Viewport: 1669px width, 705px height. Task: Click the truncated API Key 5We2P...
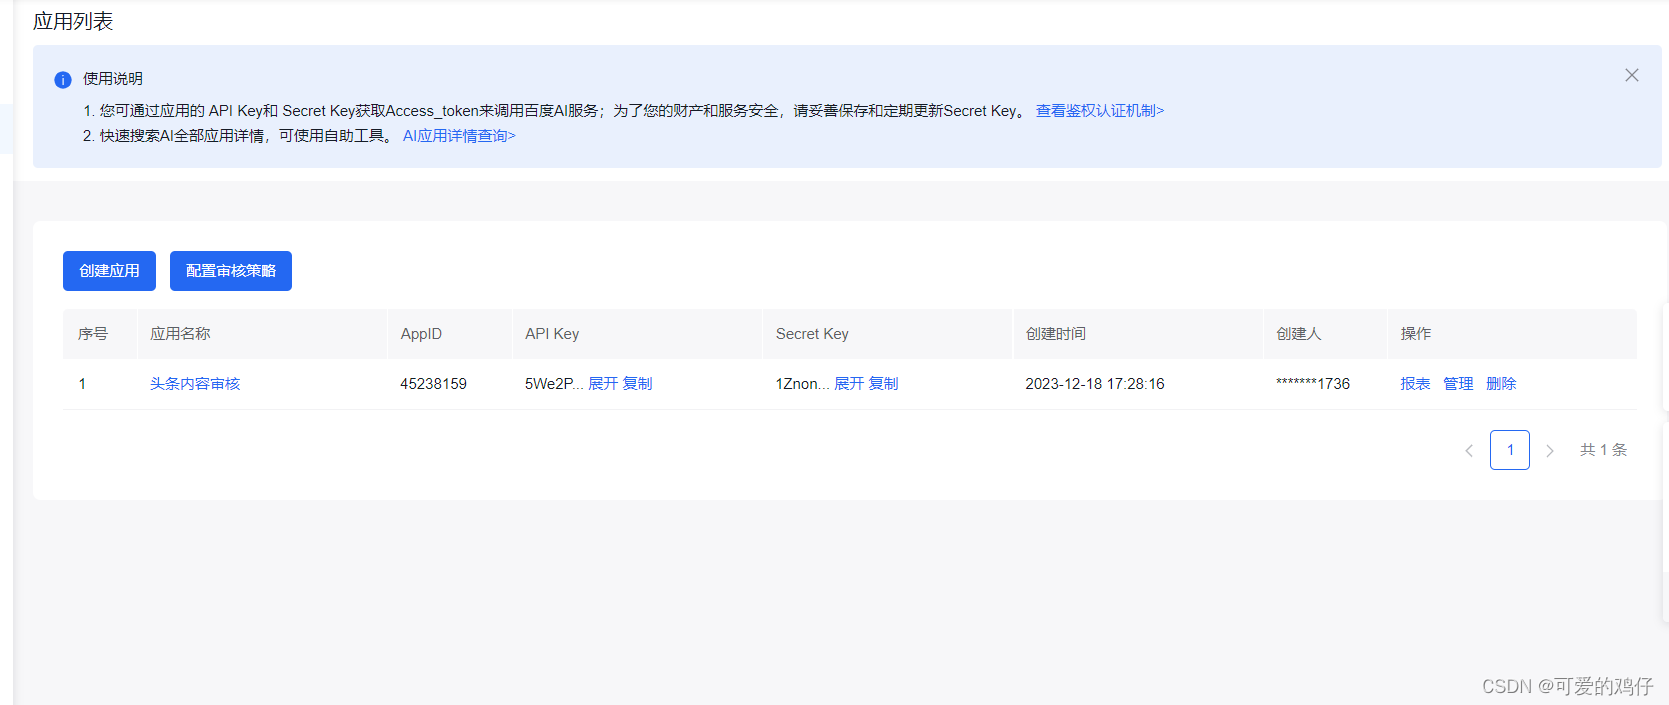point(554,384)
